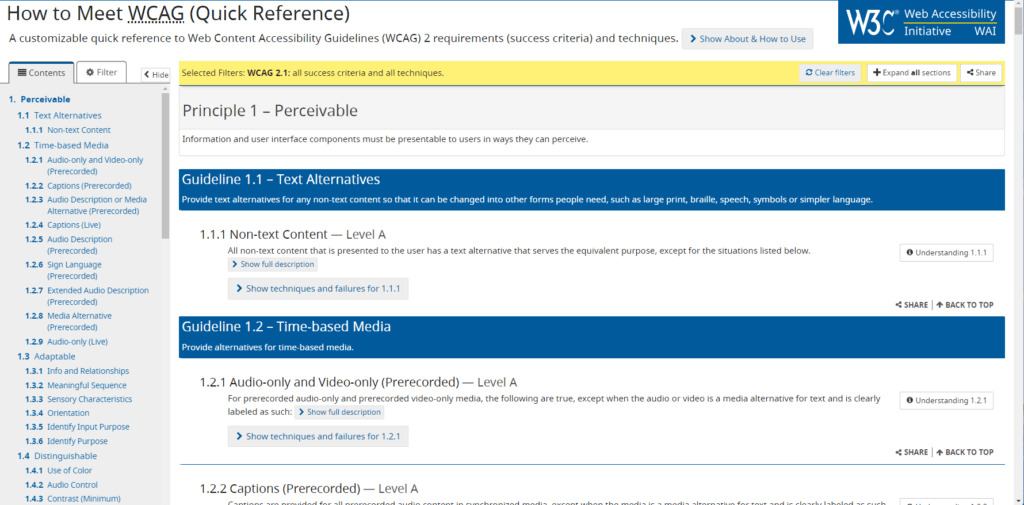Viewport: 1024px width, 505px height.
Task: Show techniques and failures for 1.1.1
Action: (x=318, y=288)
